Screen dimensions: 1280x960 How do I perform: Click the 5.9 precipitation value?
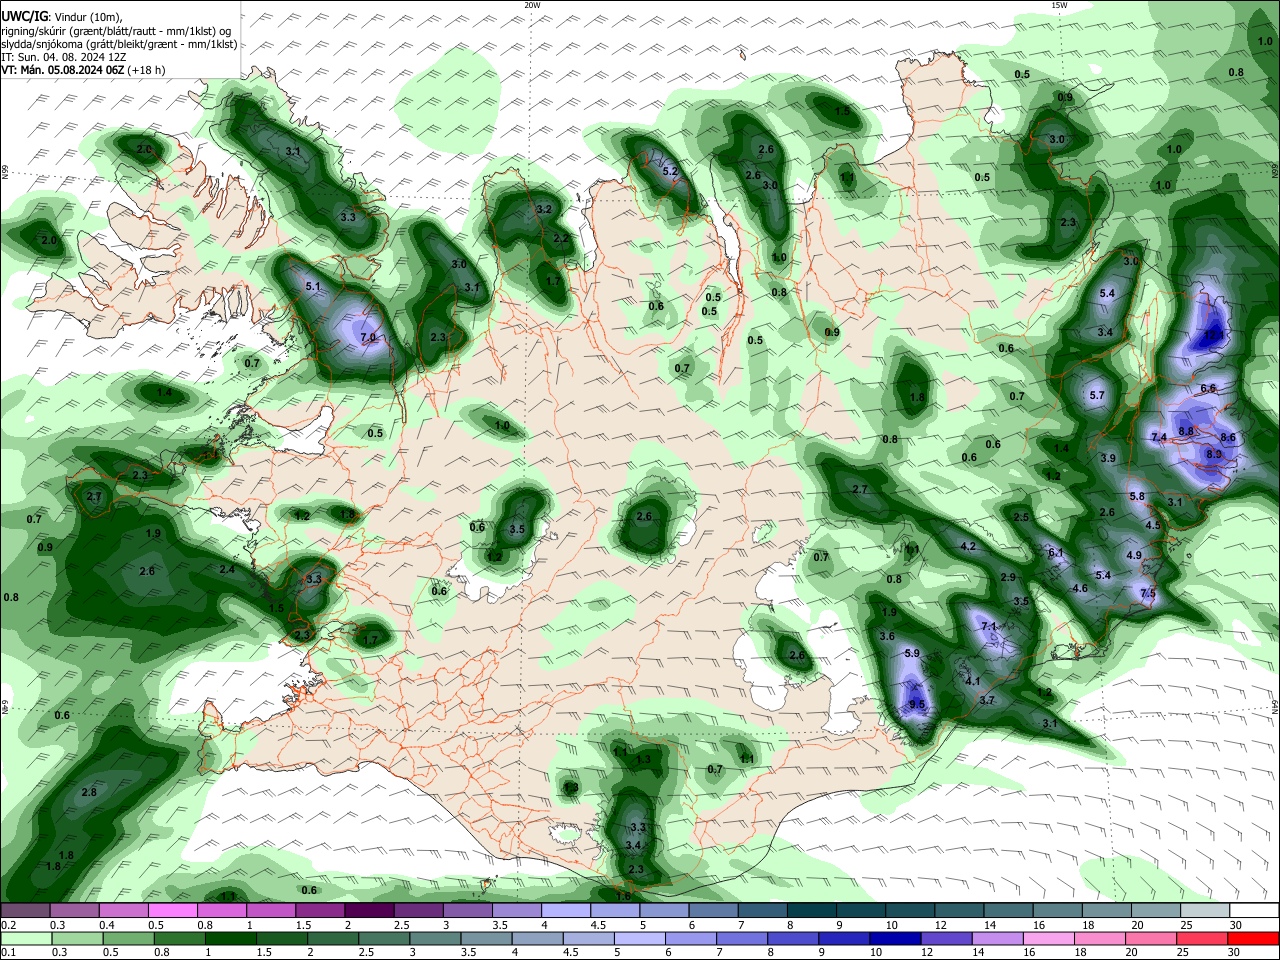[x=911, y=653]
